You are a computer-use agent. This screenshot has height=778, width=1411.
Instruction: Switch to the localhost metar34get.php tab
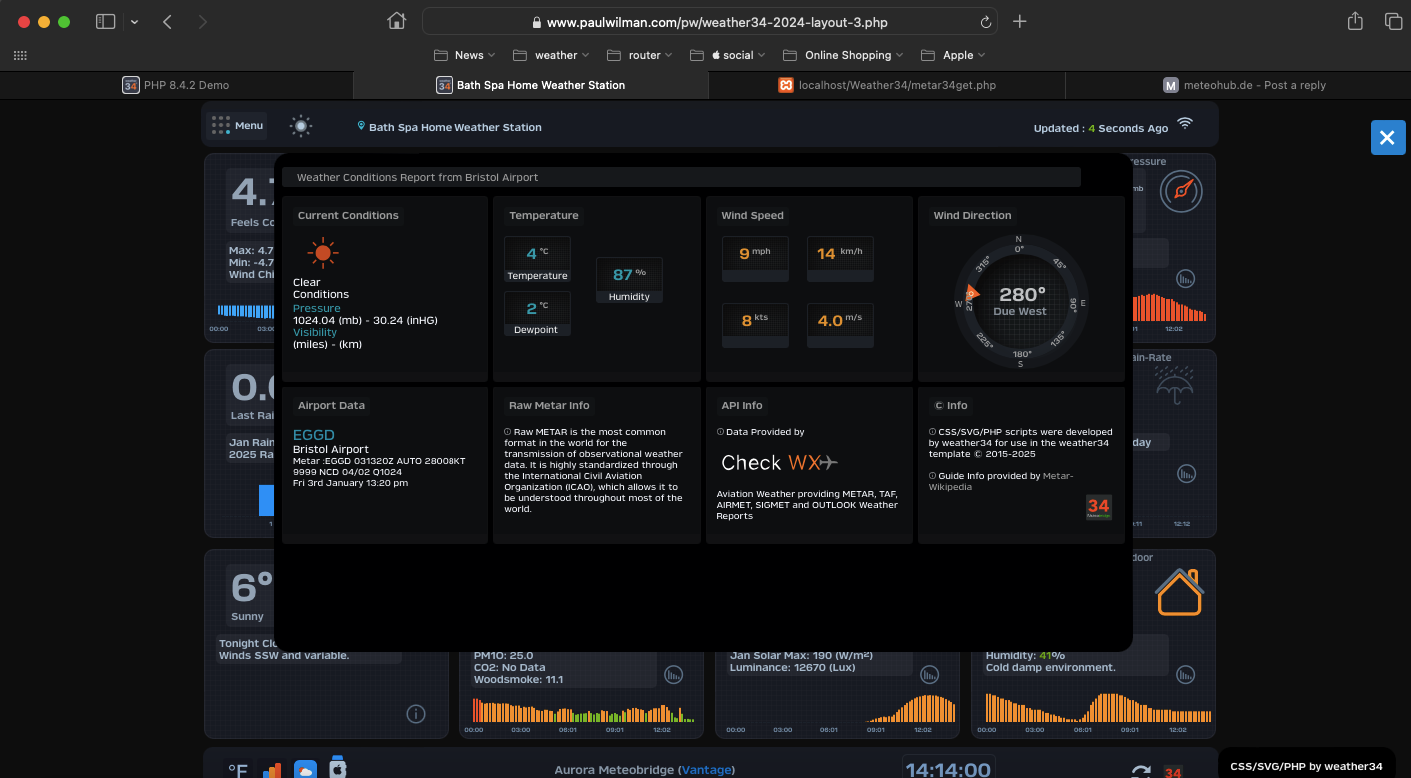[x=887, y=85]
